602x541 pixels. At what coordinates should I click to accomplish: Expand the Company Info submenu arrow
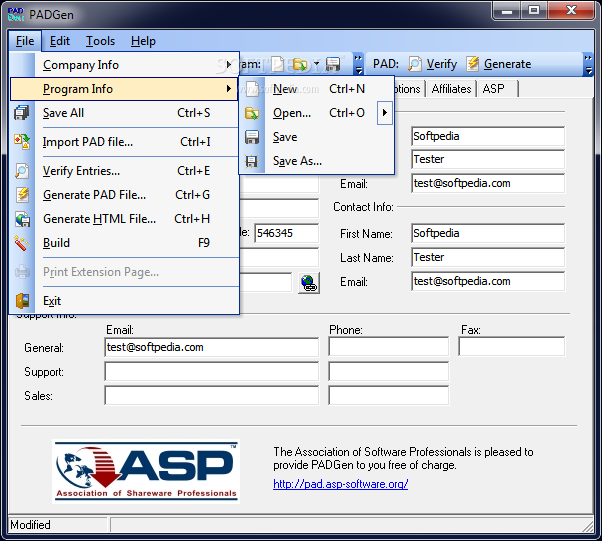(229, 65)
